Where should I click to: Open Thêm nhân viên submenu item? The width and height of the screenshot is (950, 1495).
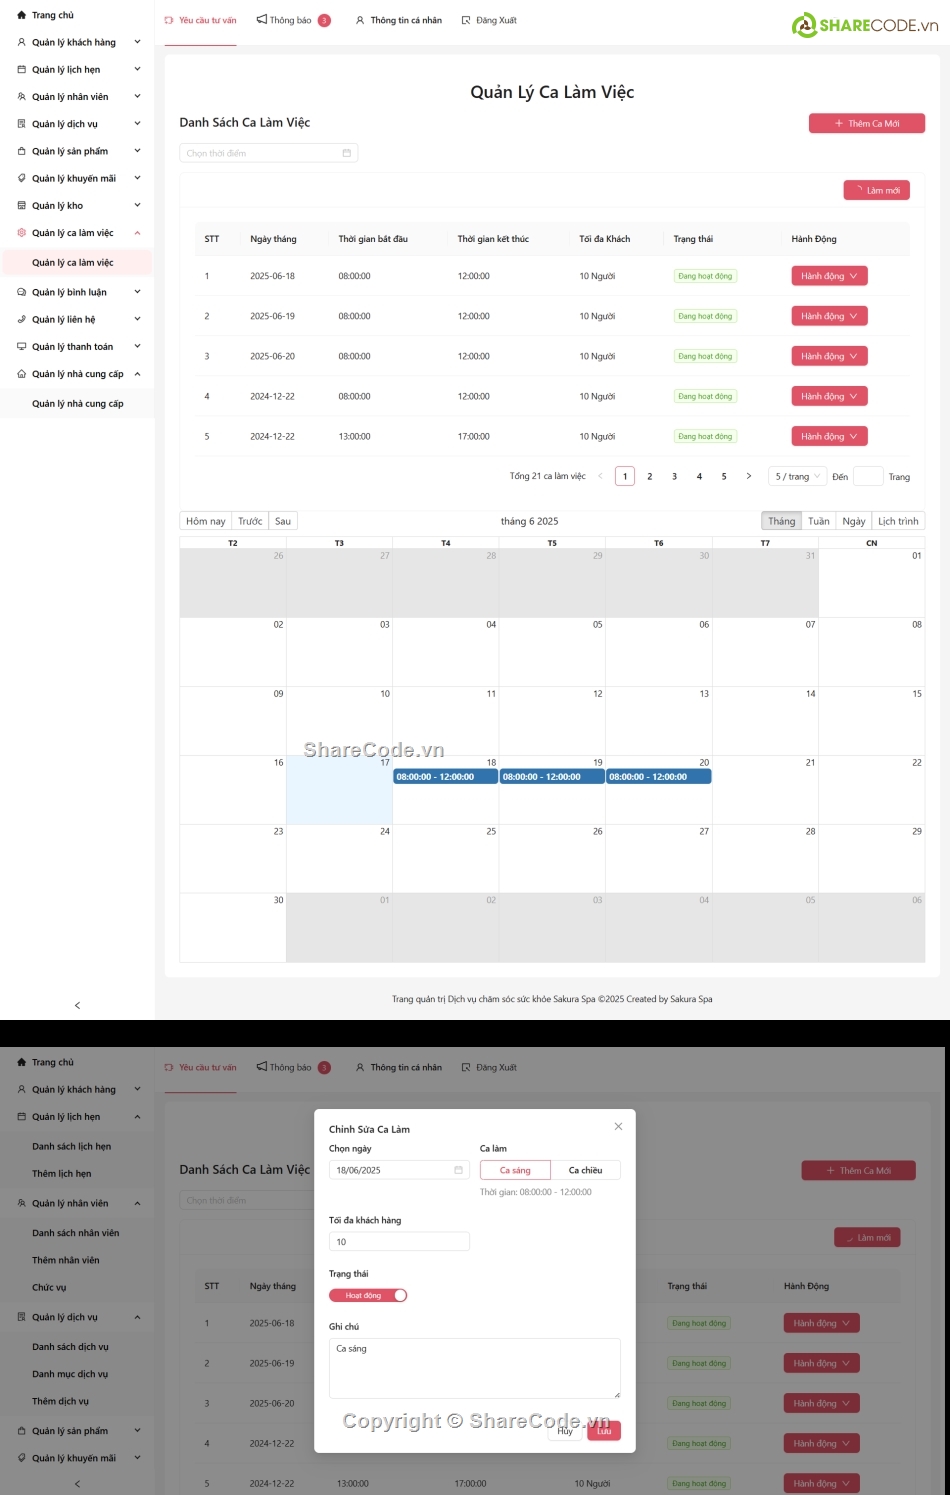66,1260
